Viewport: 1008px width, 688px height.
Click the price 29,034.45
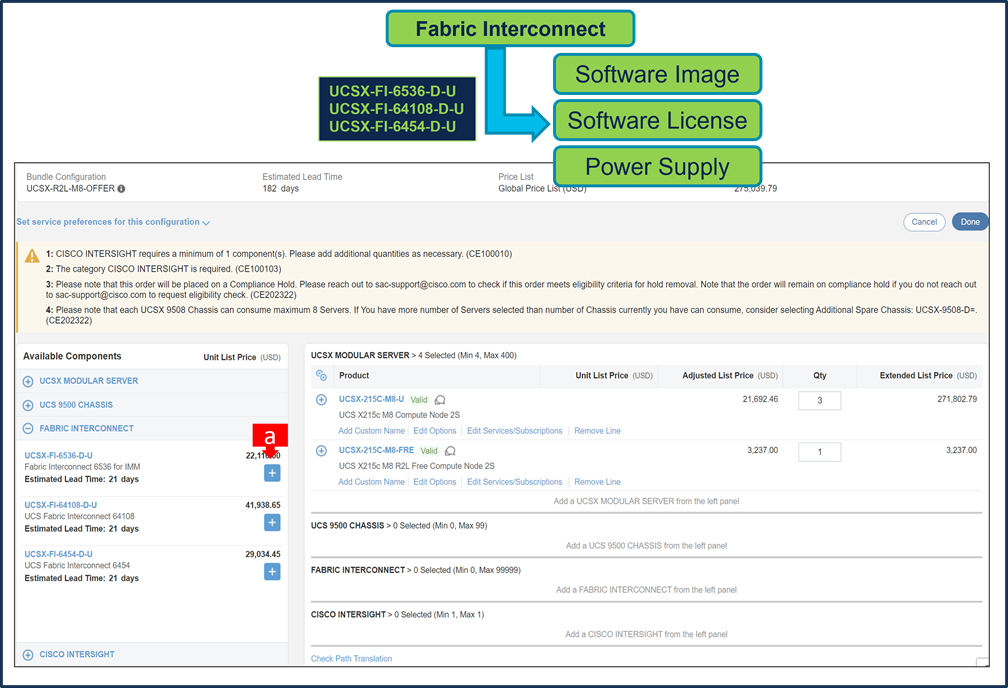(x=263, y=554)
